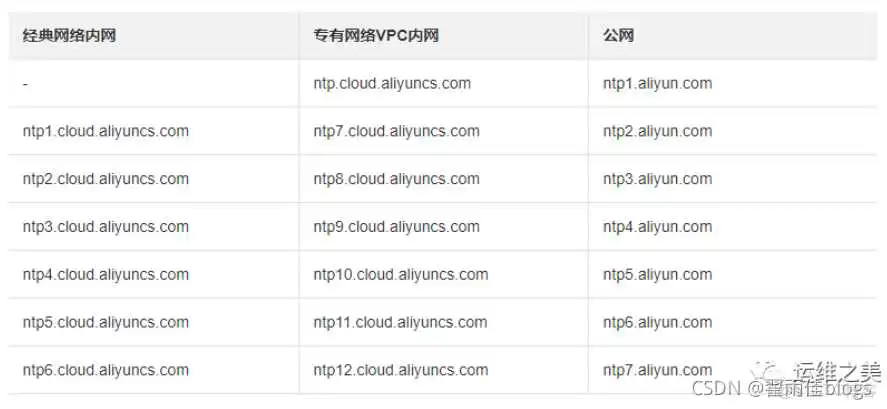Image resolution: width=887 pixels, height=409 pixels.
Task: Click the 专有网络VPC内网 column header
Action: pyautogui.click(x=376, y=36)
